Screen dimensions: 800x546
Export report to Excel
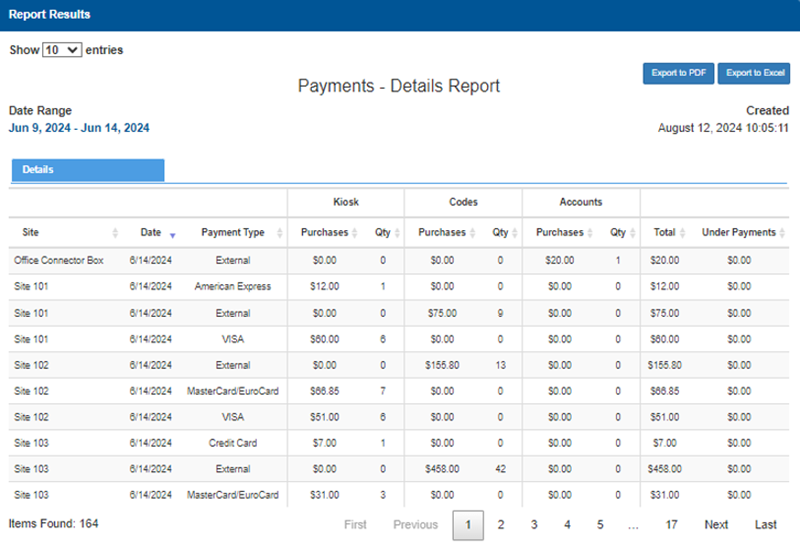click(754, 73)
